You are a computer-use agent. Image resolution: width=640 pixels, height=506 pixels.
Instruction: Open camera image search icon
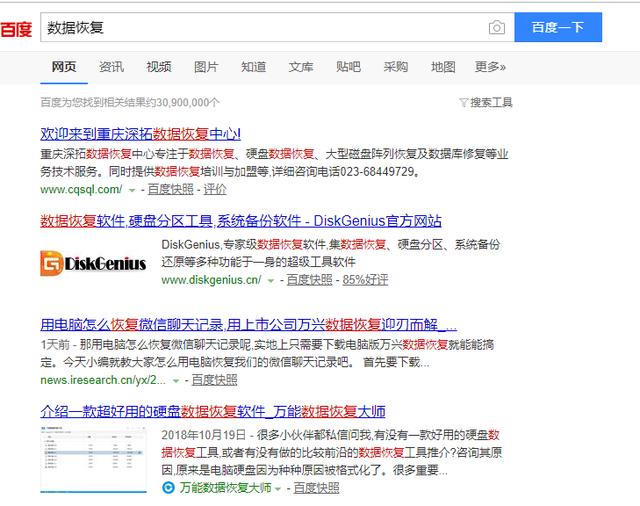click(496, 27)
